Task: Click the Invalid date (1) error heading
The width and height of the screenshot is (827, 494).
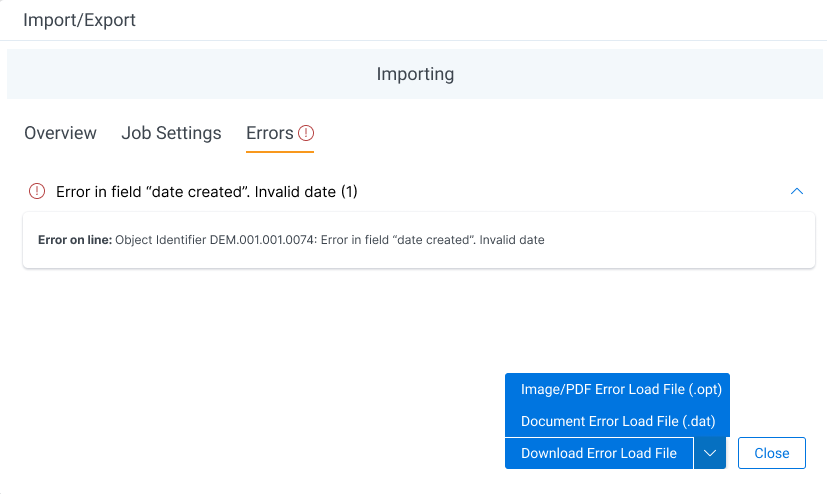Action: click(x=207, y=191)
